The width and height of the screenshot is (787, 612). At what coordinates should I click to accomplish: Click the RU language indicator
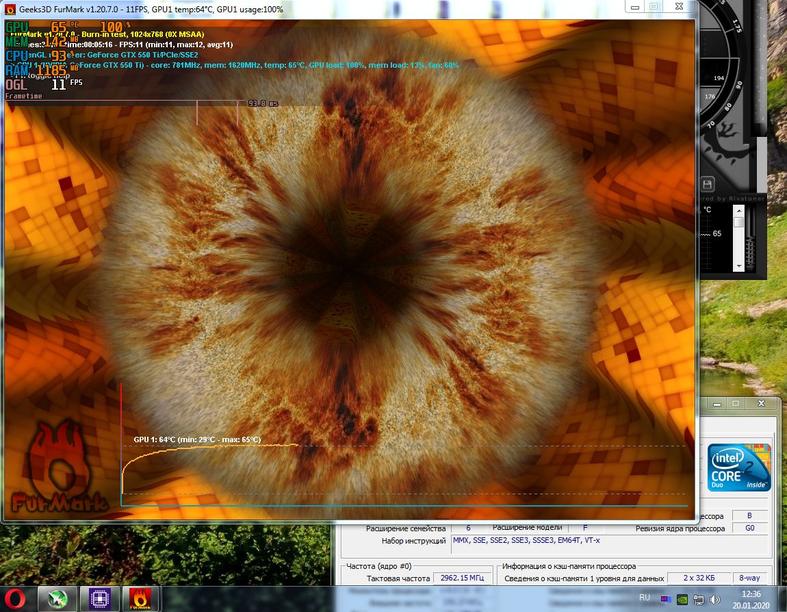pyautogui.click(x=645, y=597)
